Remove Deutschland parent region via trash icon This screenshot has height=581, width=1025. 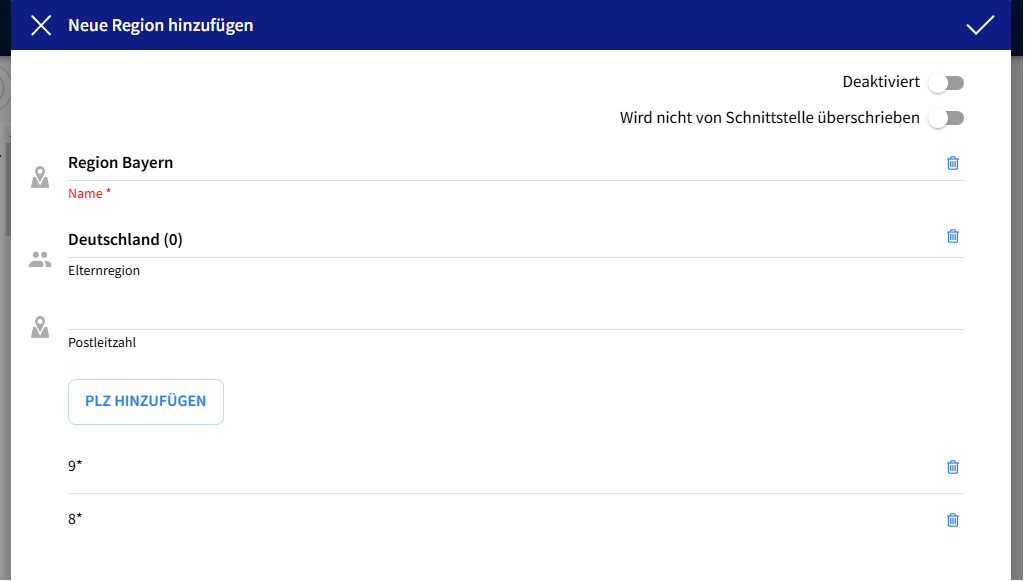click(953, 236)
